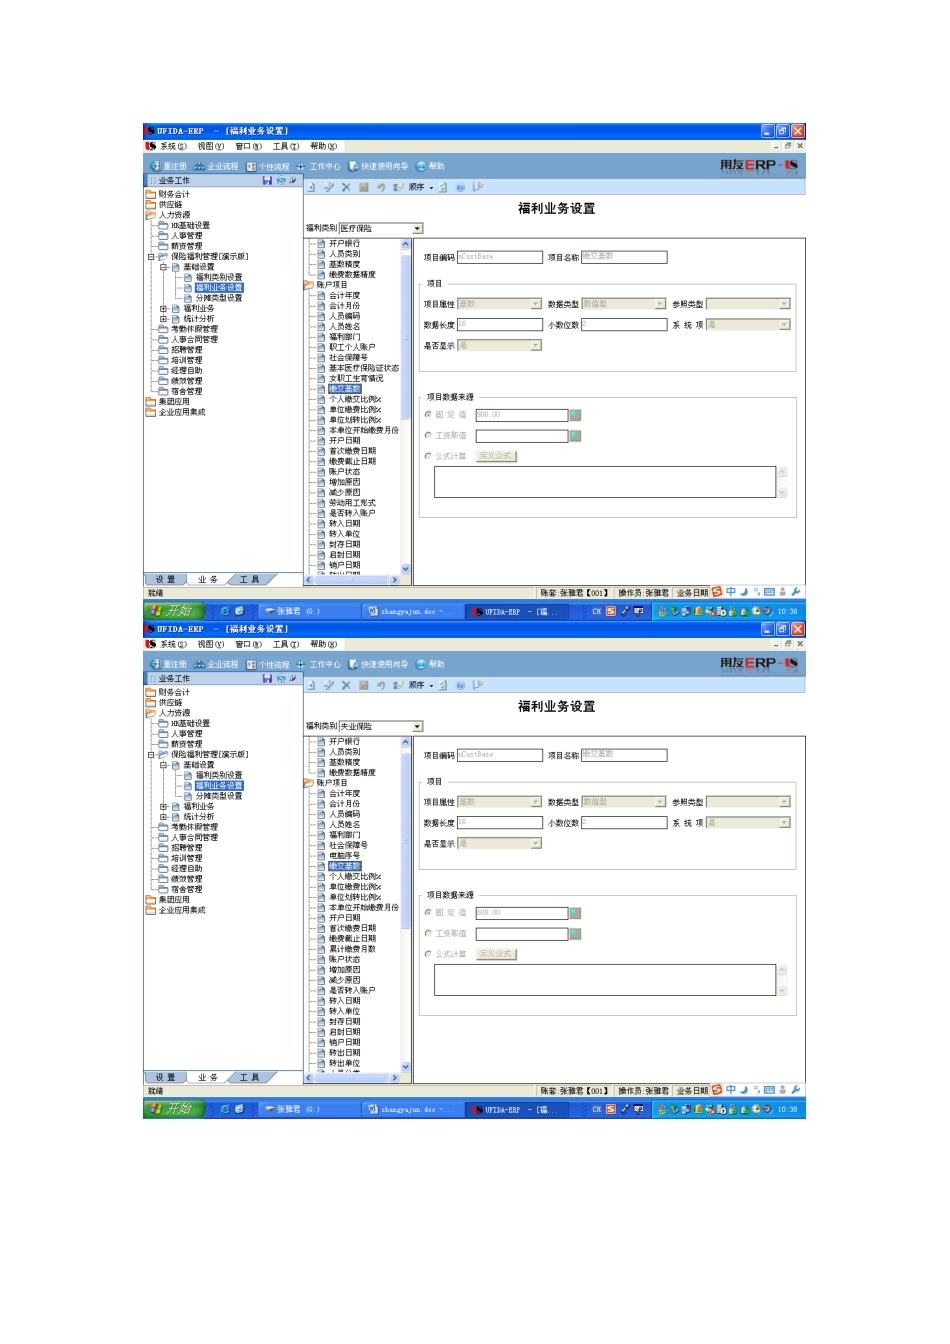Select 公式计算 radio in 医疗保险 window
This screenshot has width=950, height=1344.
[x=428, y=456]
